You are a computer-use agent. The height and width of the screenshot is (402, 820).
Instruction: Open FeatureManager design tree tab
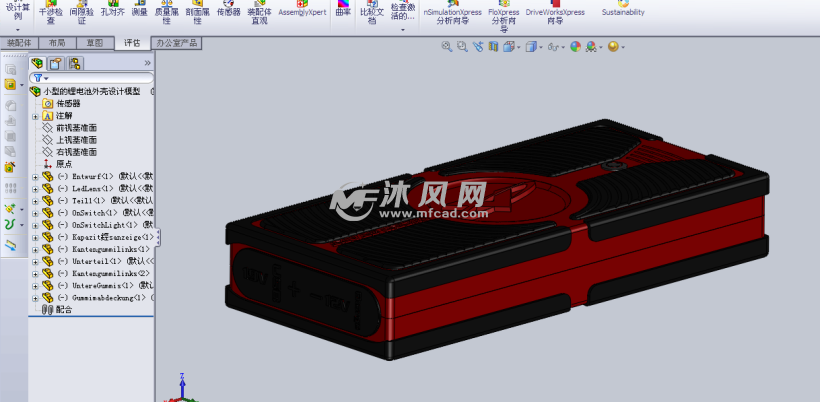(37, 64)
